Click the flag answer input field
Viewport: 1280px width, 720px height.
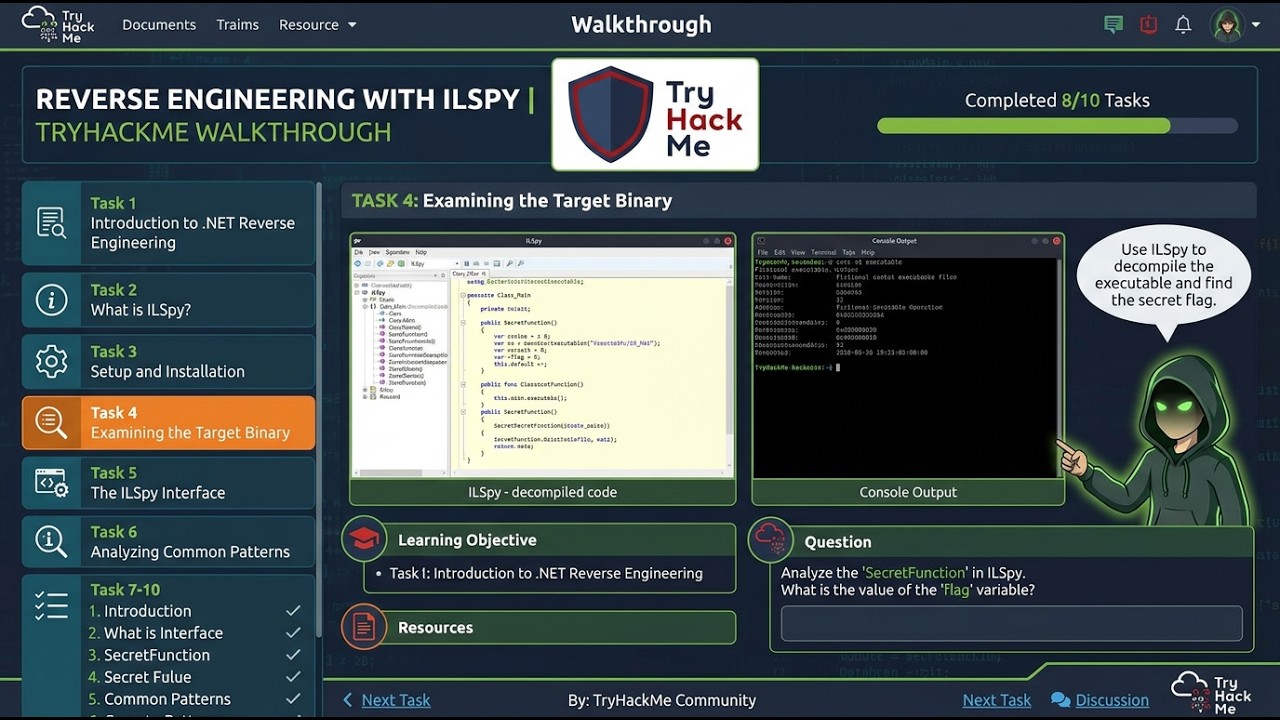pyautogui.click(x=1011, y=623)
